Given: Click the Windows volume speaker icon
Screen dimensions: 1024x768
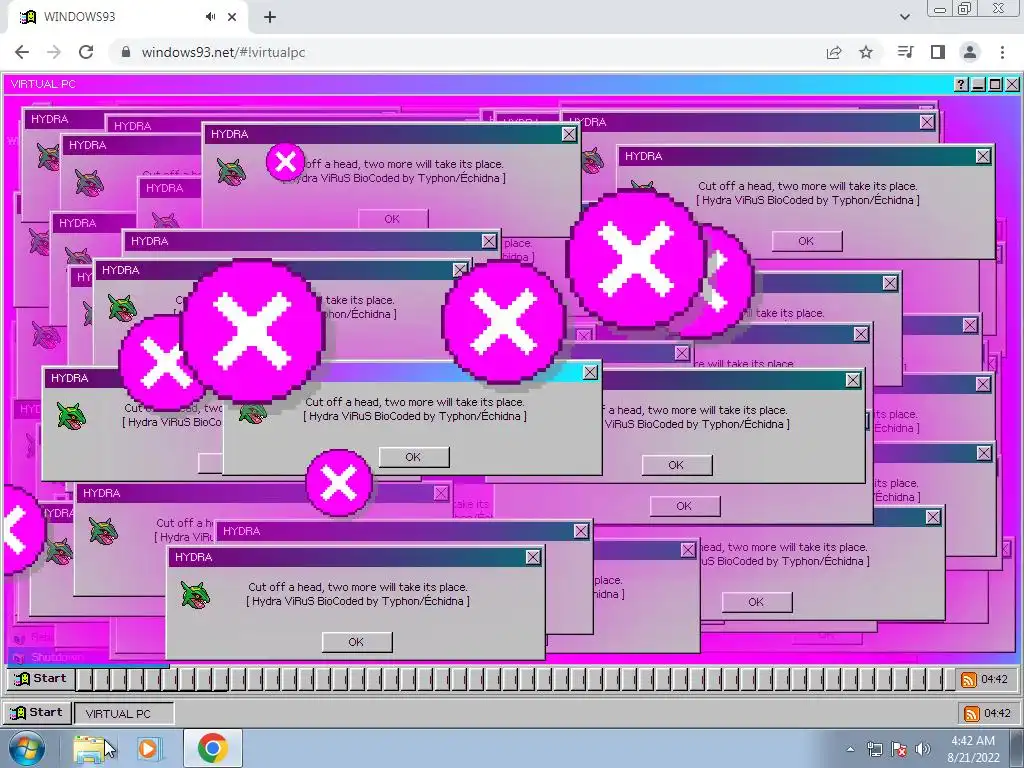Looking at the screenshot, I should pos(923,749).
